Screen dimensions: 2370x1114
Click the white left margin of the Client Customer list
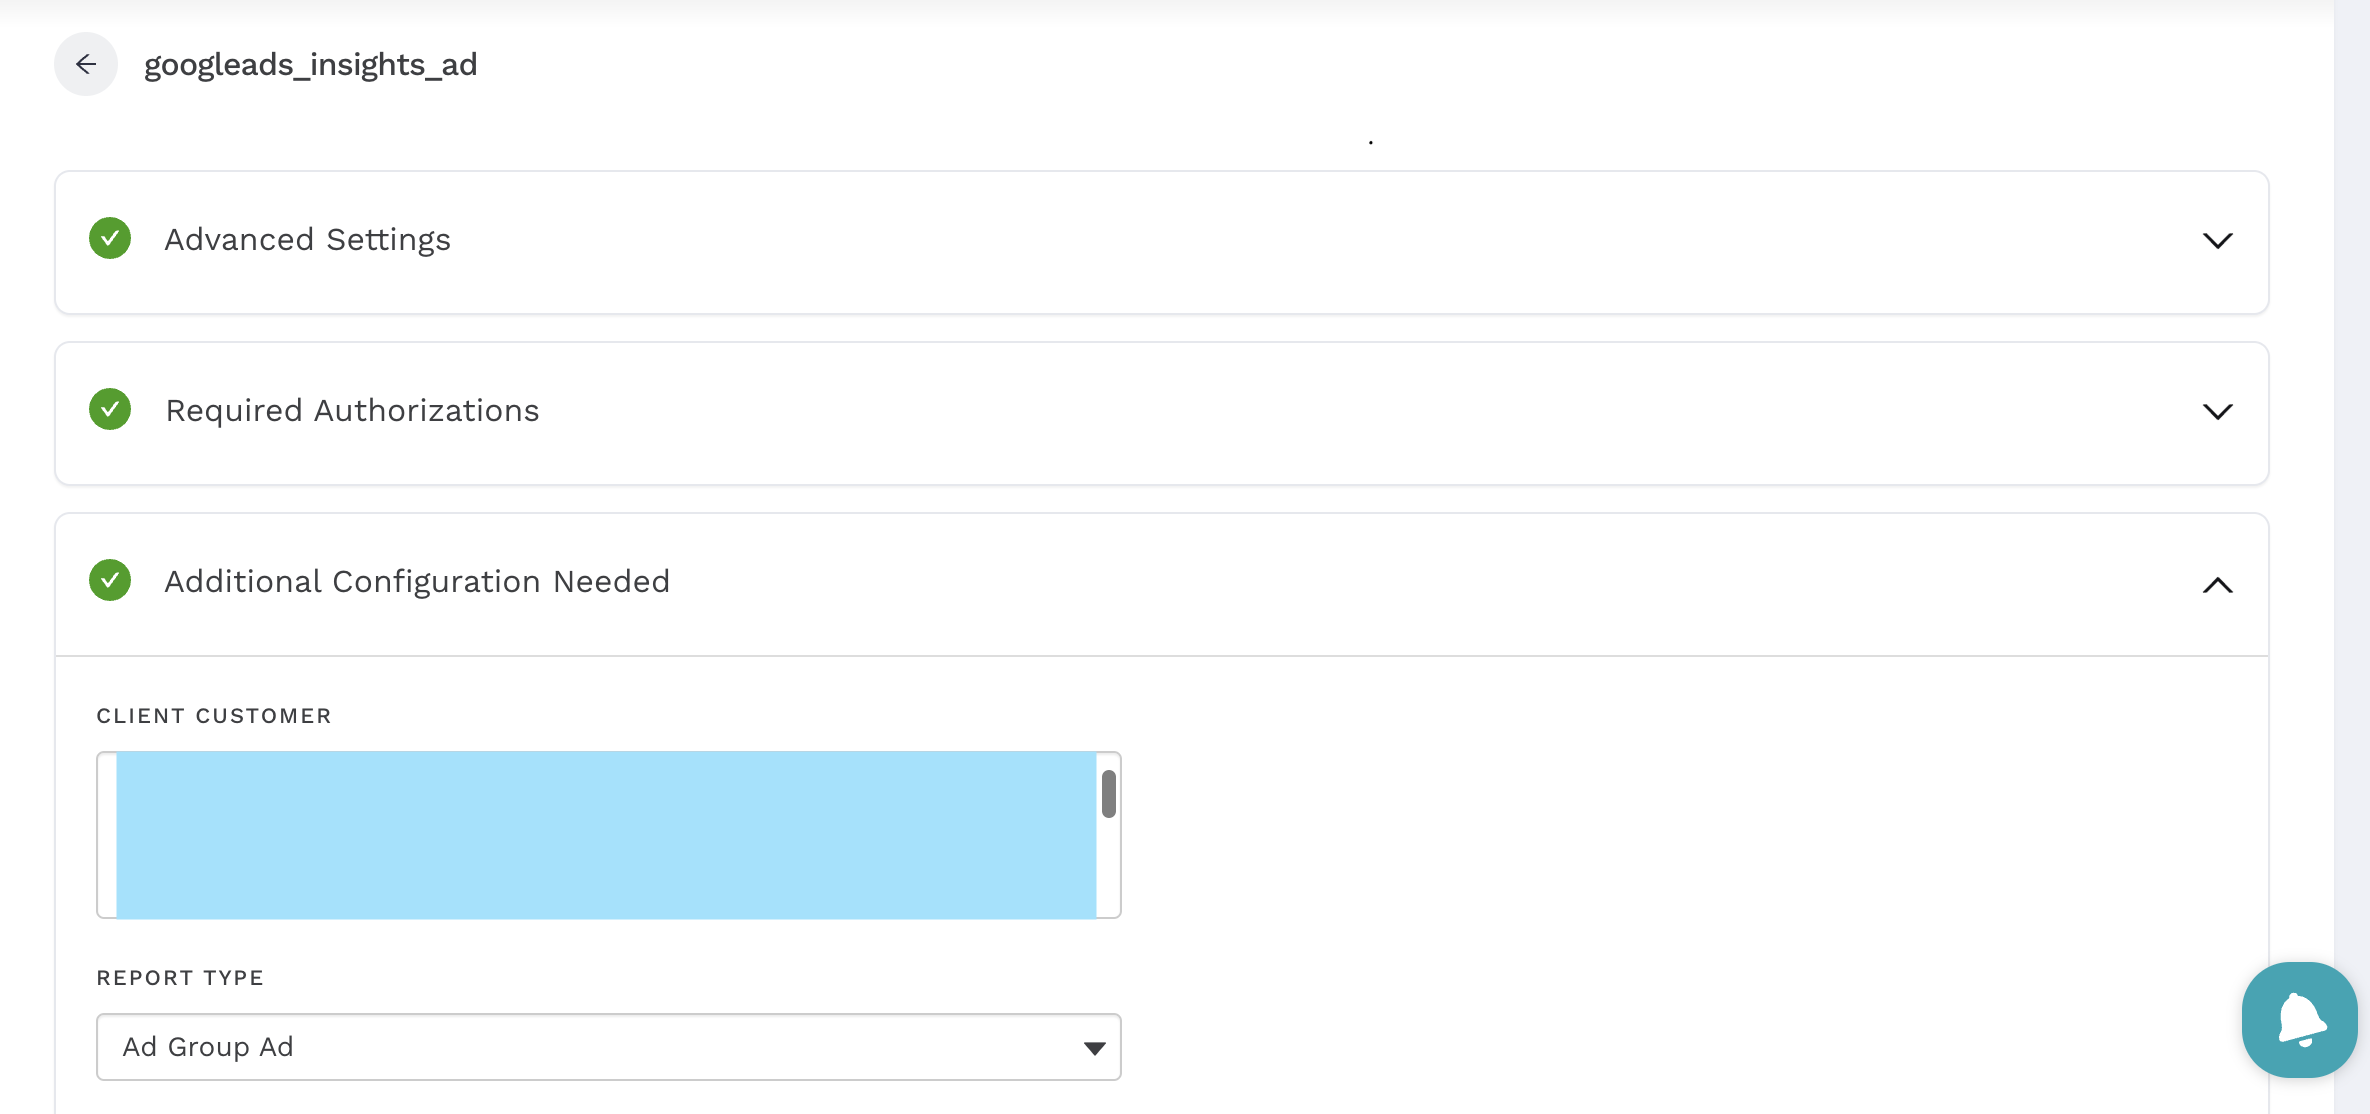click(x=107, y=835)
